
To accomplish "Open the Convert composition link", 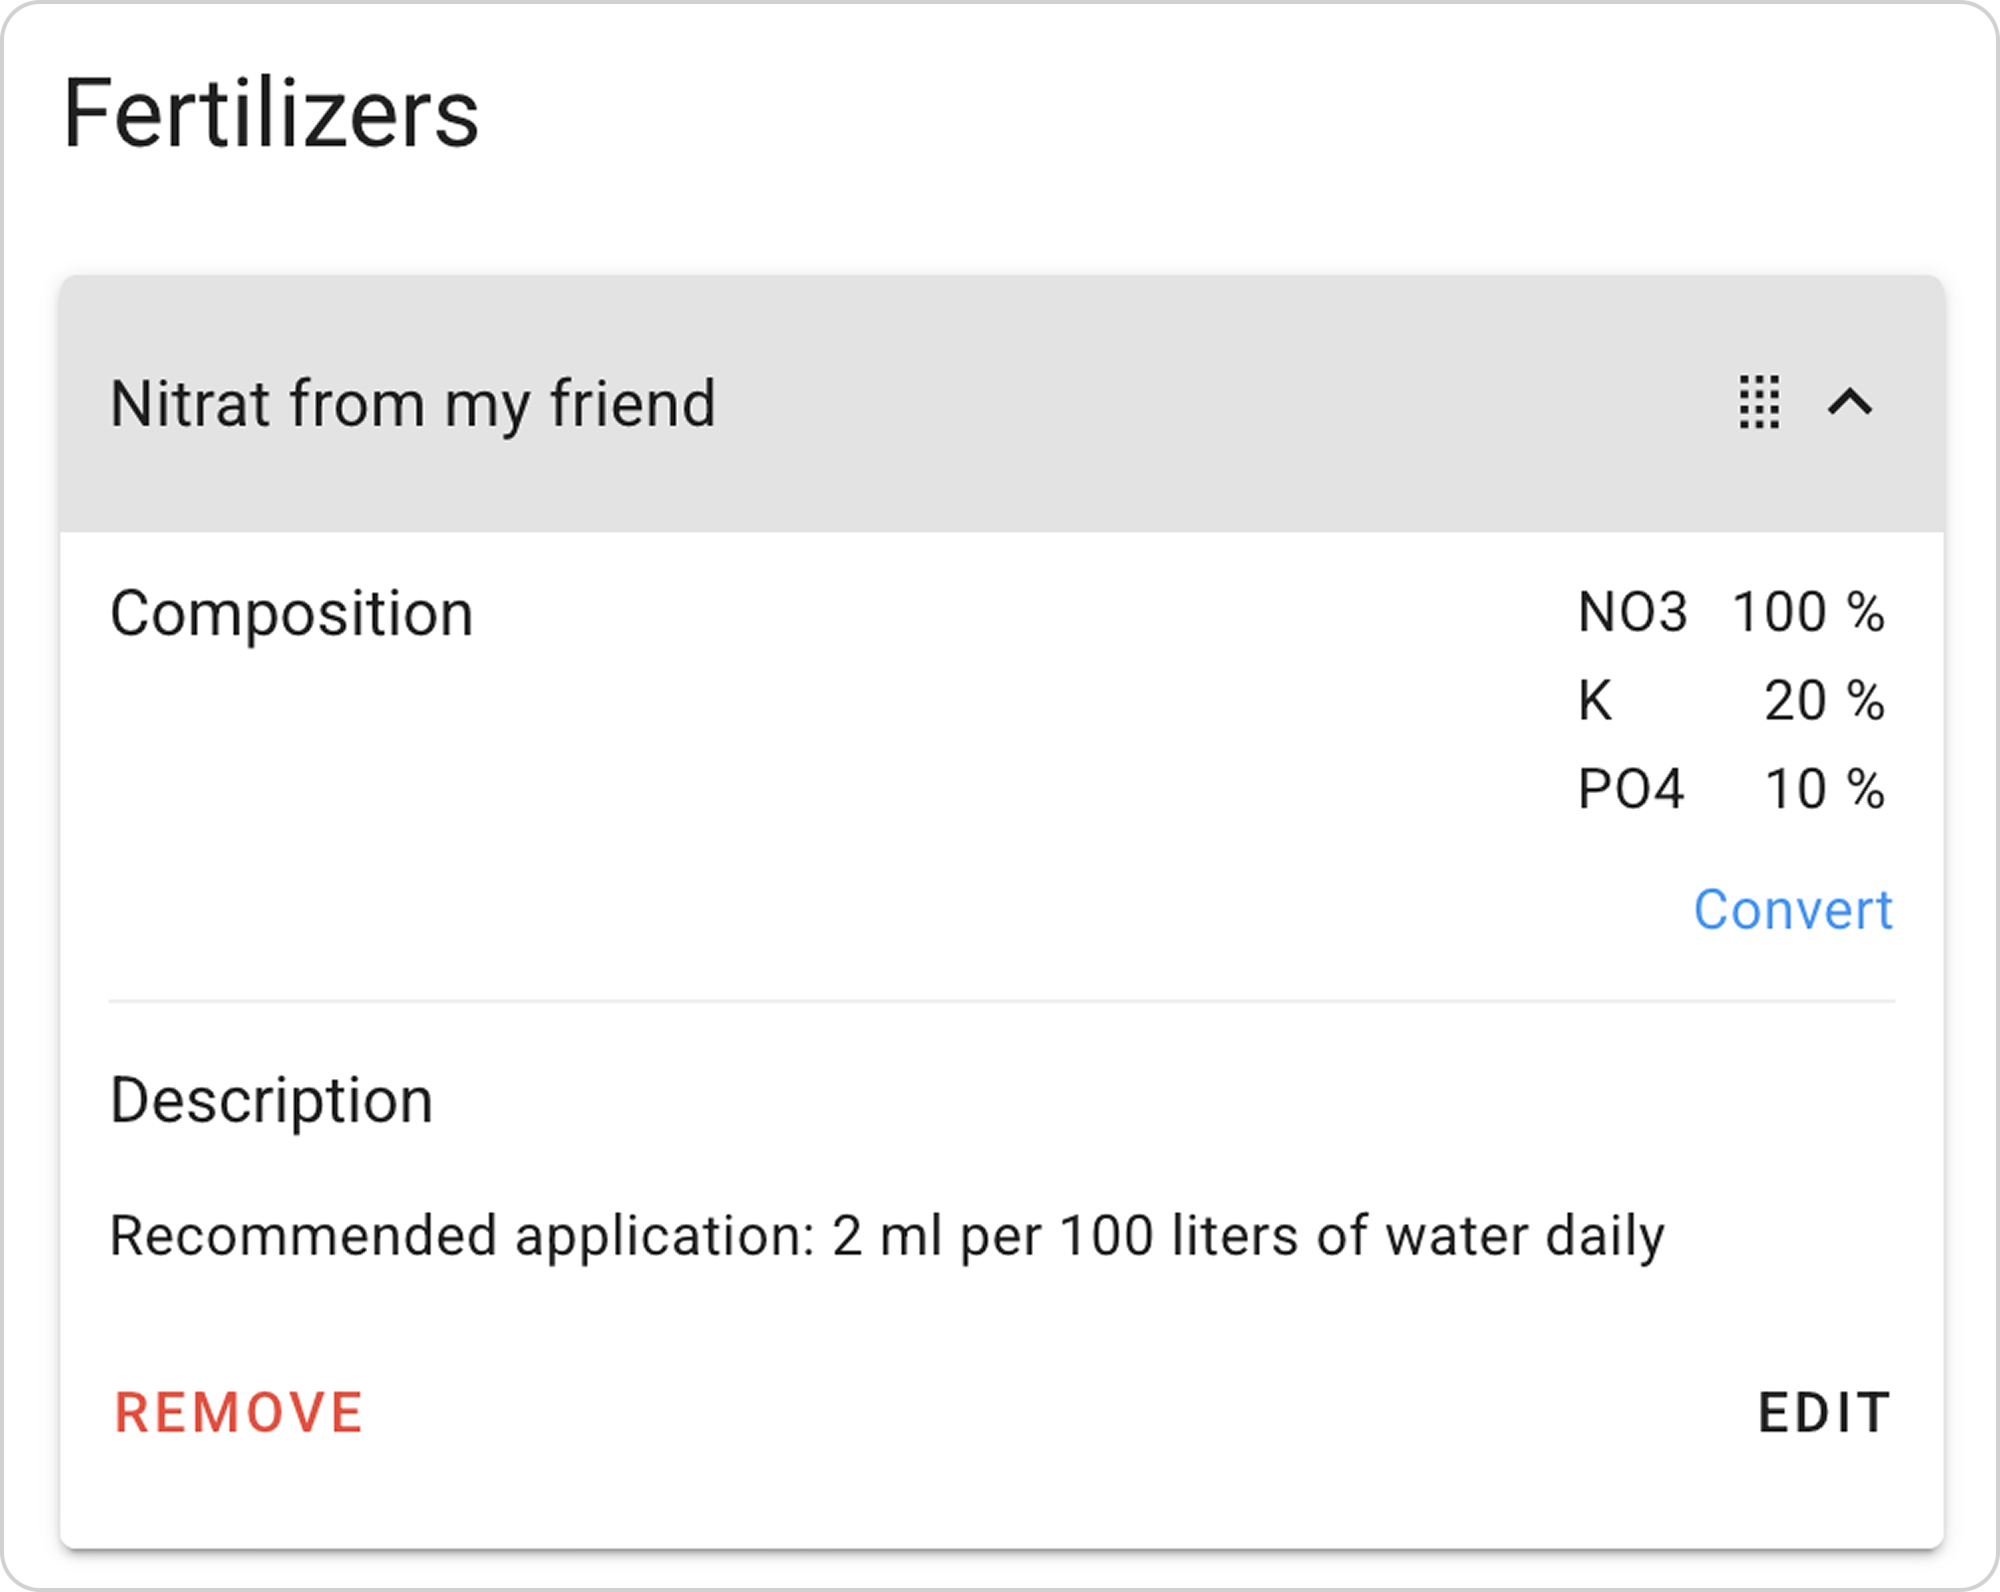I will coord(1792,910).
